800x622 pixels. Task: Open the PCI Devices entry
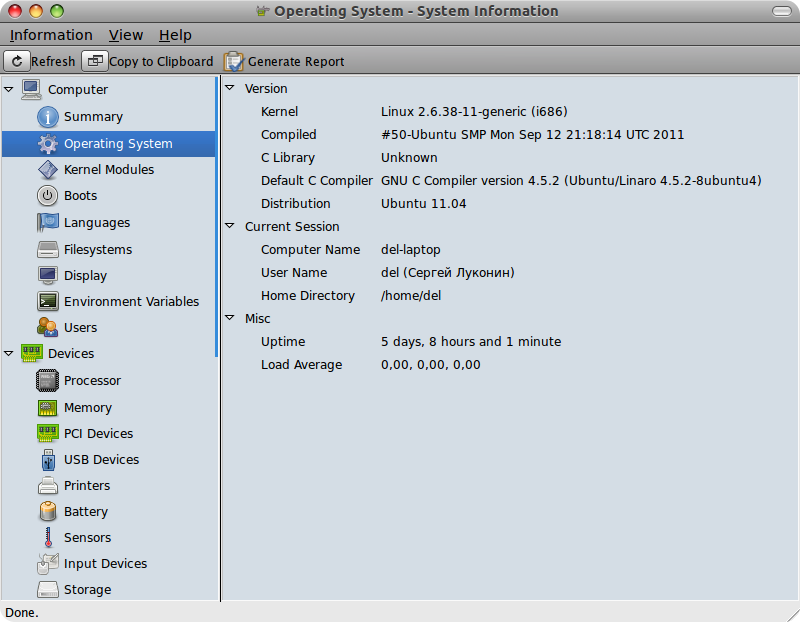coord(98,433)
